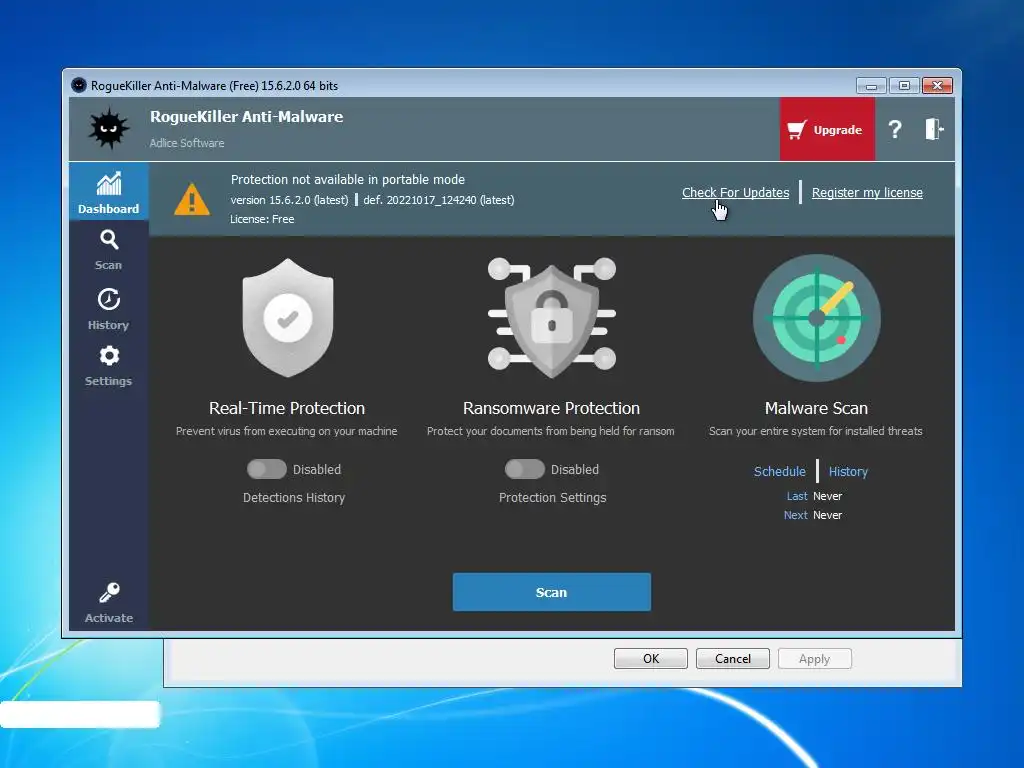The height and width of the screenshot is (768, 1024).
Task: Open help via the question mark icon
Action: tap(895, 129)
